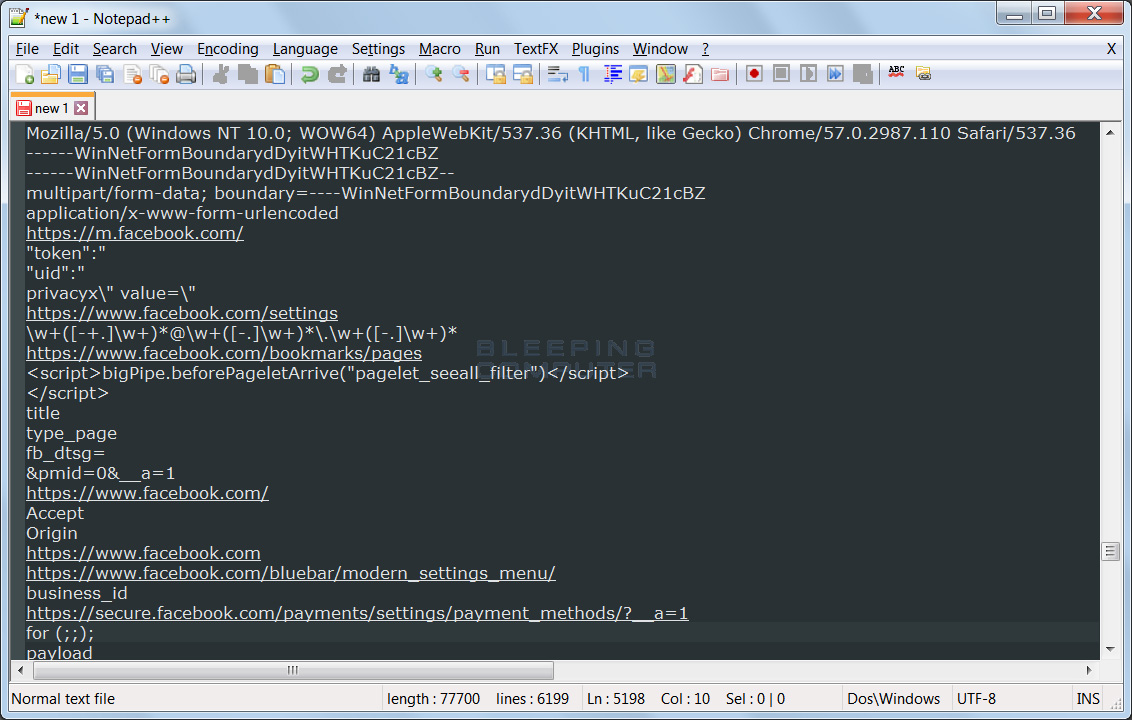Click the vertical scrollbar down arrow

1110,649
